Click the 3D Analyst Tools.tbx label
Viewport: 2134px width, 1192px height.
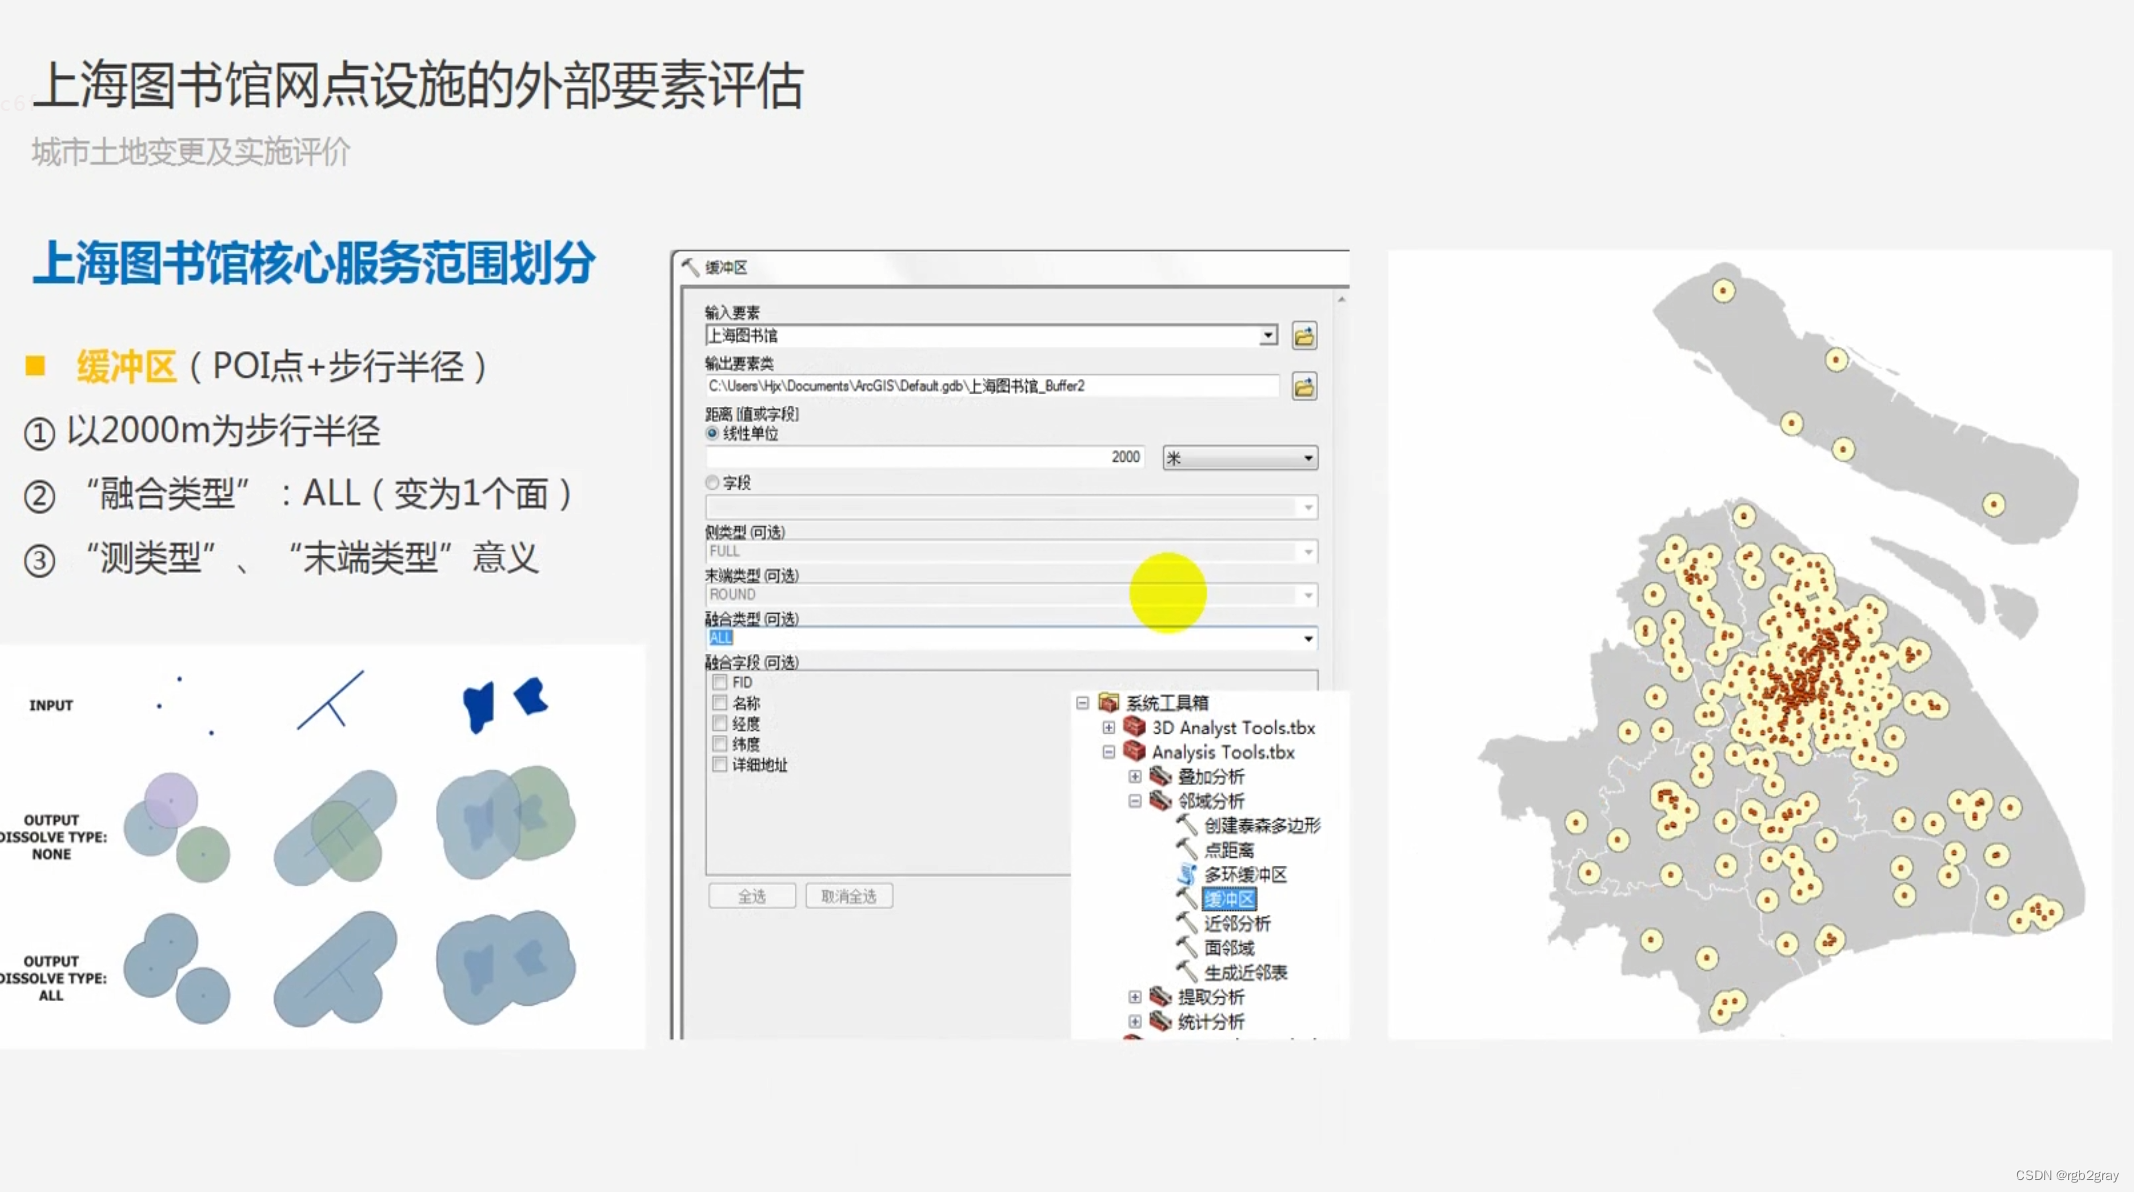pos(1233,727)
